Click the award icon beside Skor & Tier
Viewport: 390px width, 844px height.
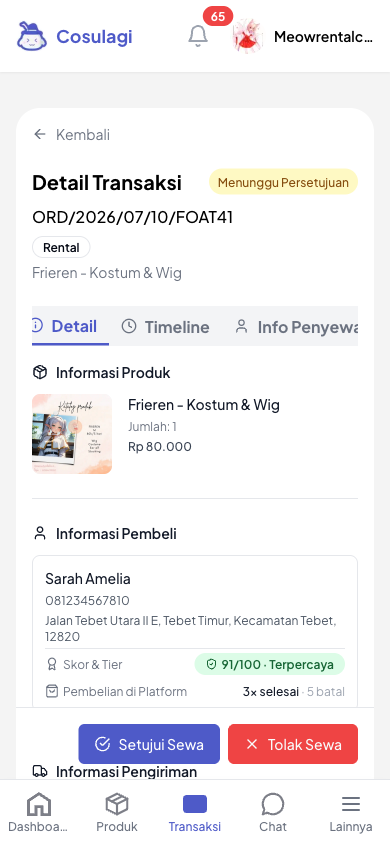(x=52, y=665)
